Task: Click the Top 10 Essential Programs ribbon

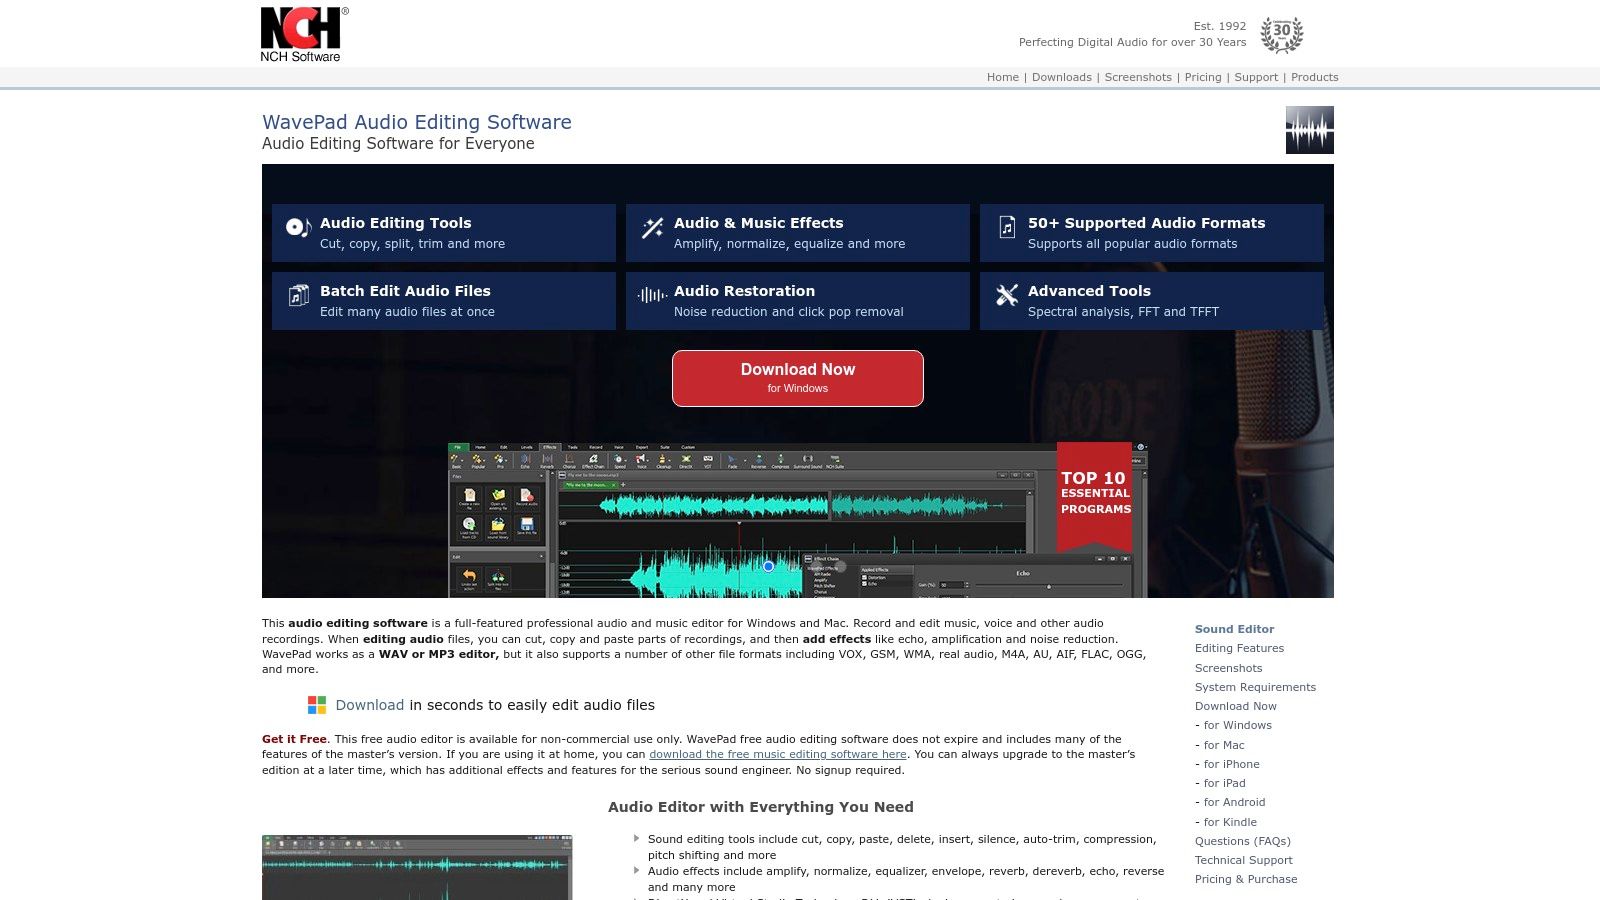Action: [1095, 495]
